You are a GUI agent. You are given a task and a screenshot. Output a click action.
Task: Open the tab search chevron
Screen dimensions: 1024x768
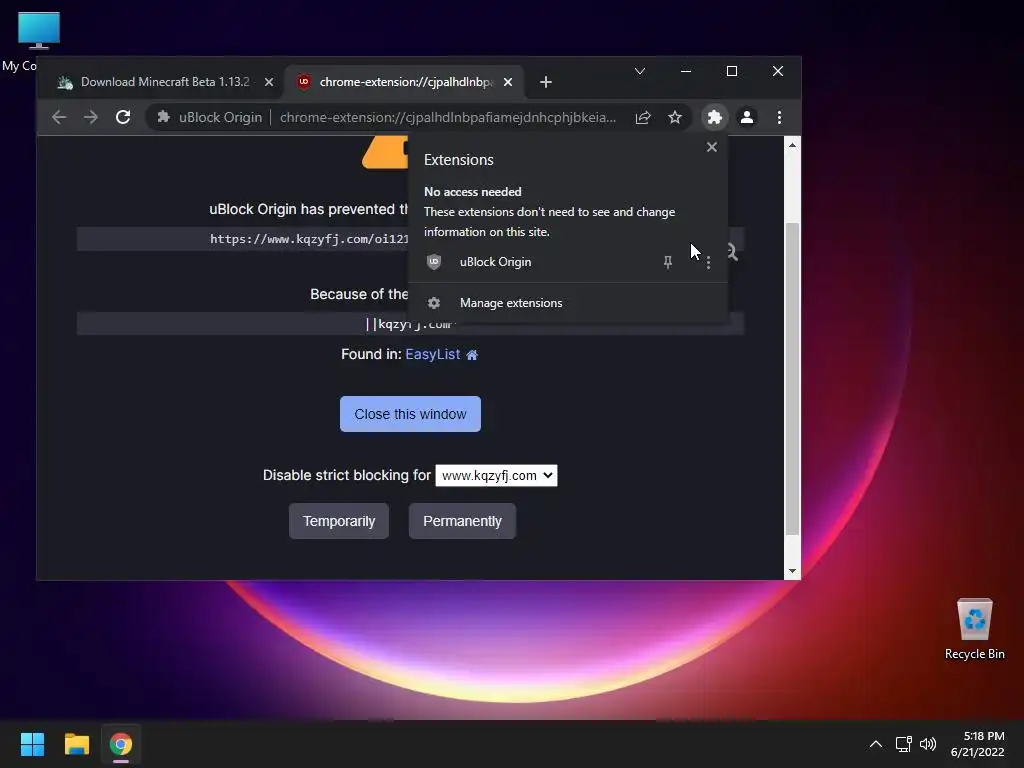[640, 71]
